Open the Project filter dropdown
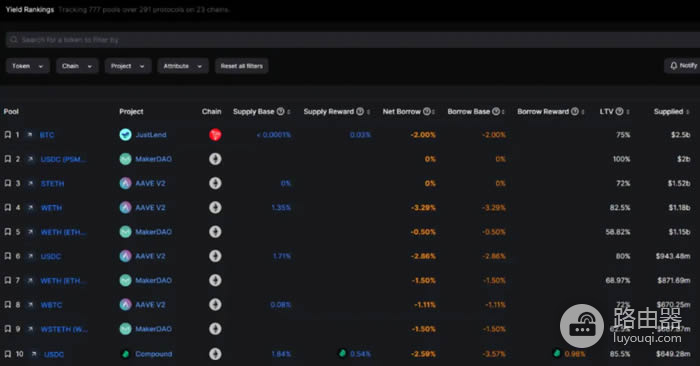The height and width of the screenshot is (366, 700). tap(128, 66)
